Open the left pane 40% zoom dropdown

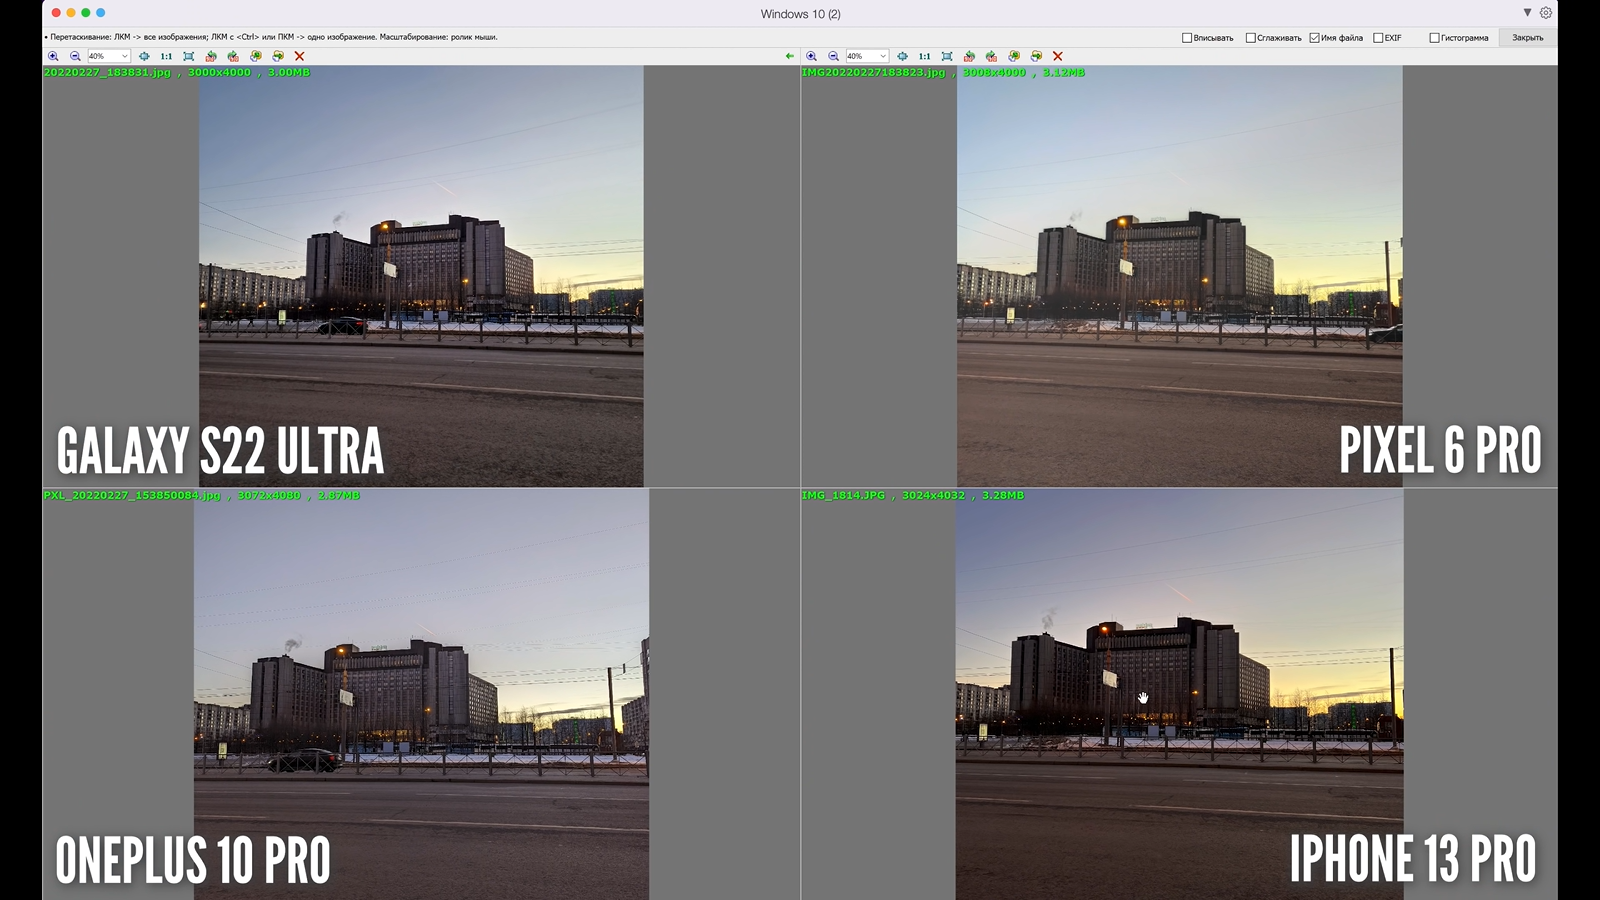click(x=124, y=56)
